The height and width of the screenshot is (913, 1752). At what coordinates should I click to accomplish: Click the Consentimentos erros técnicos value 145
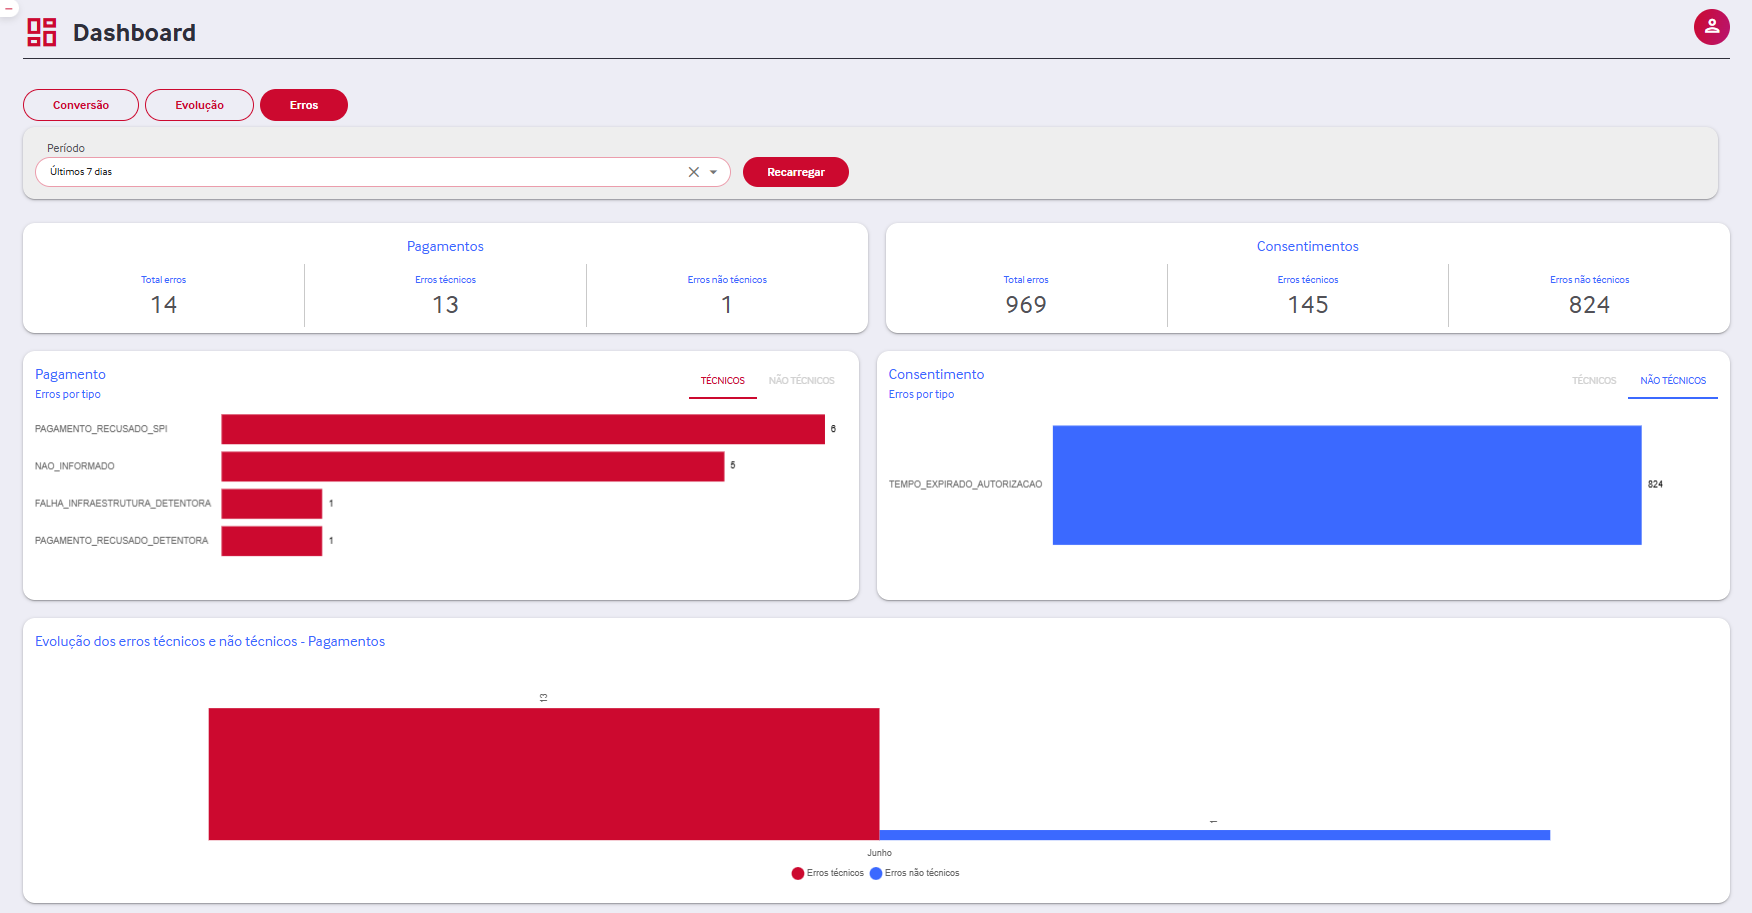[1307, 305]
